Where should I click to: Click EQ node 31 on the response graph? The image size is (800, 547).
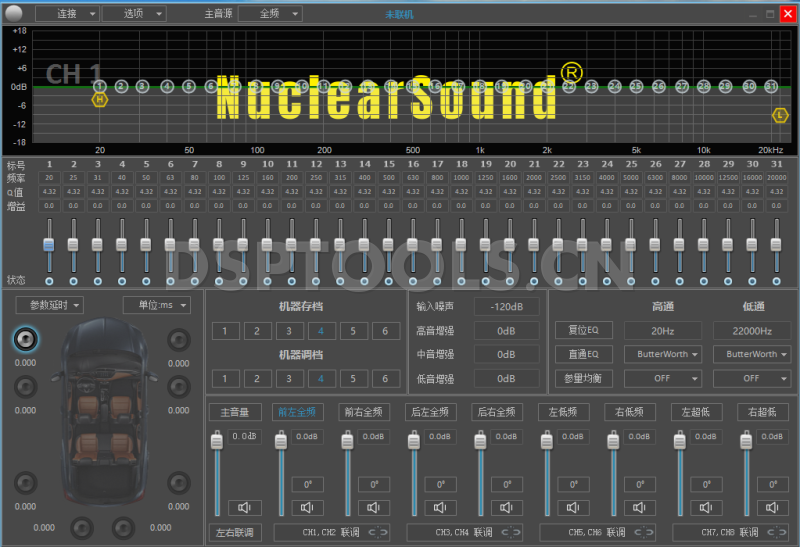[770, 86]
